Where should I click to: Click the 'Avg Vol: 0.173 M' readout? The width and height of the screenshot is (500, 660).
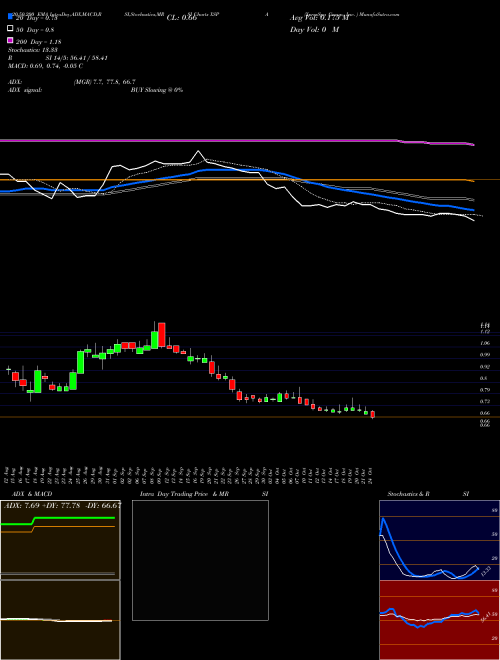coord(319,18)
